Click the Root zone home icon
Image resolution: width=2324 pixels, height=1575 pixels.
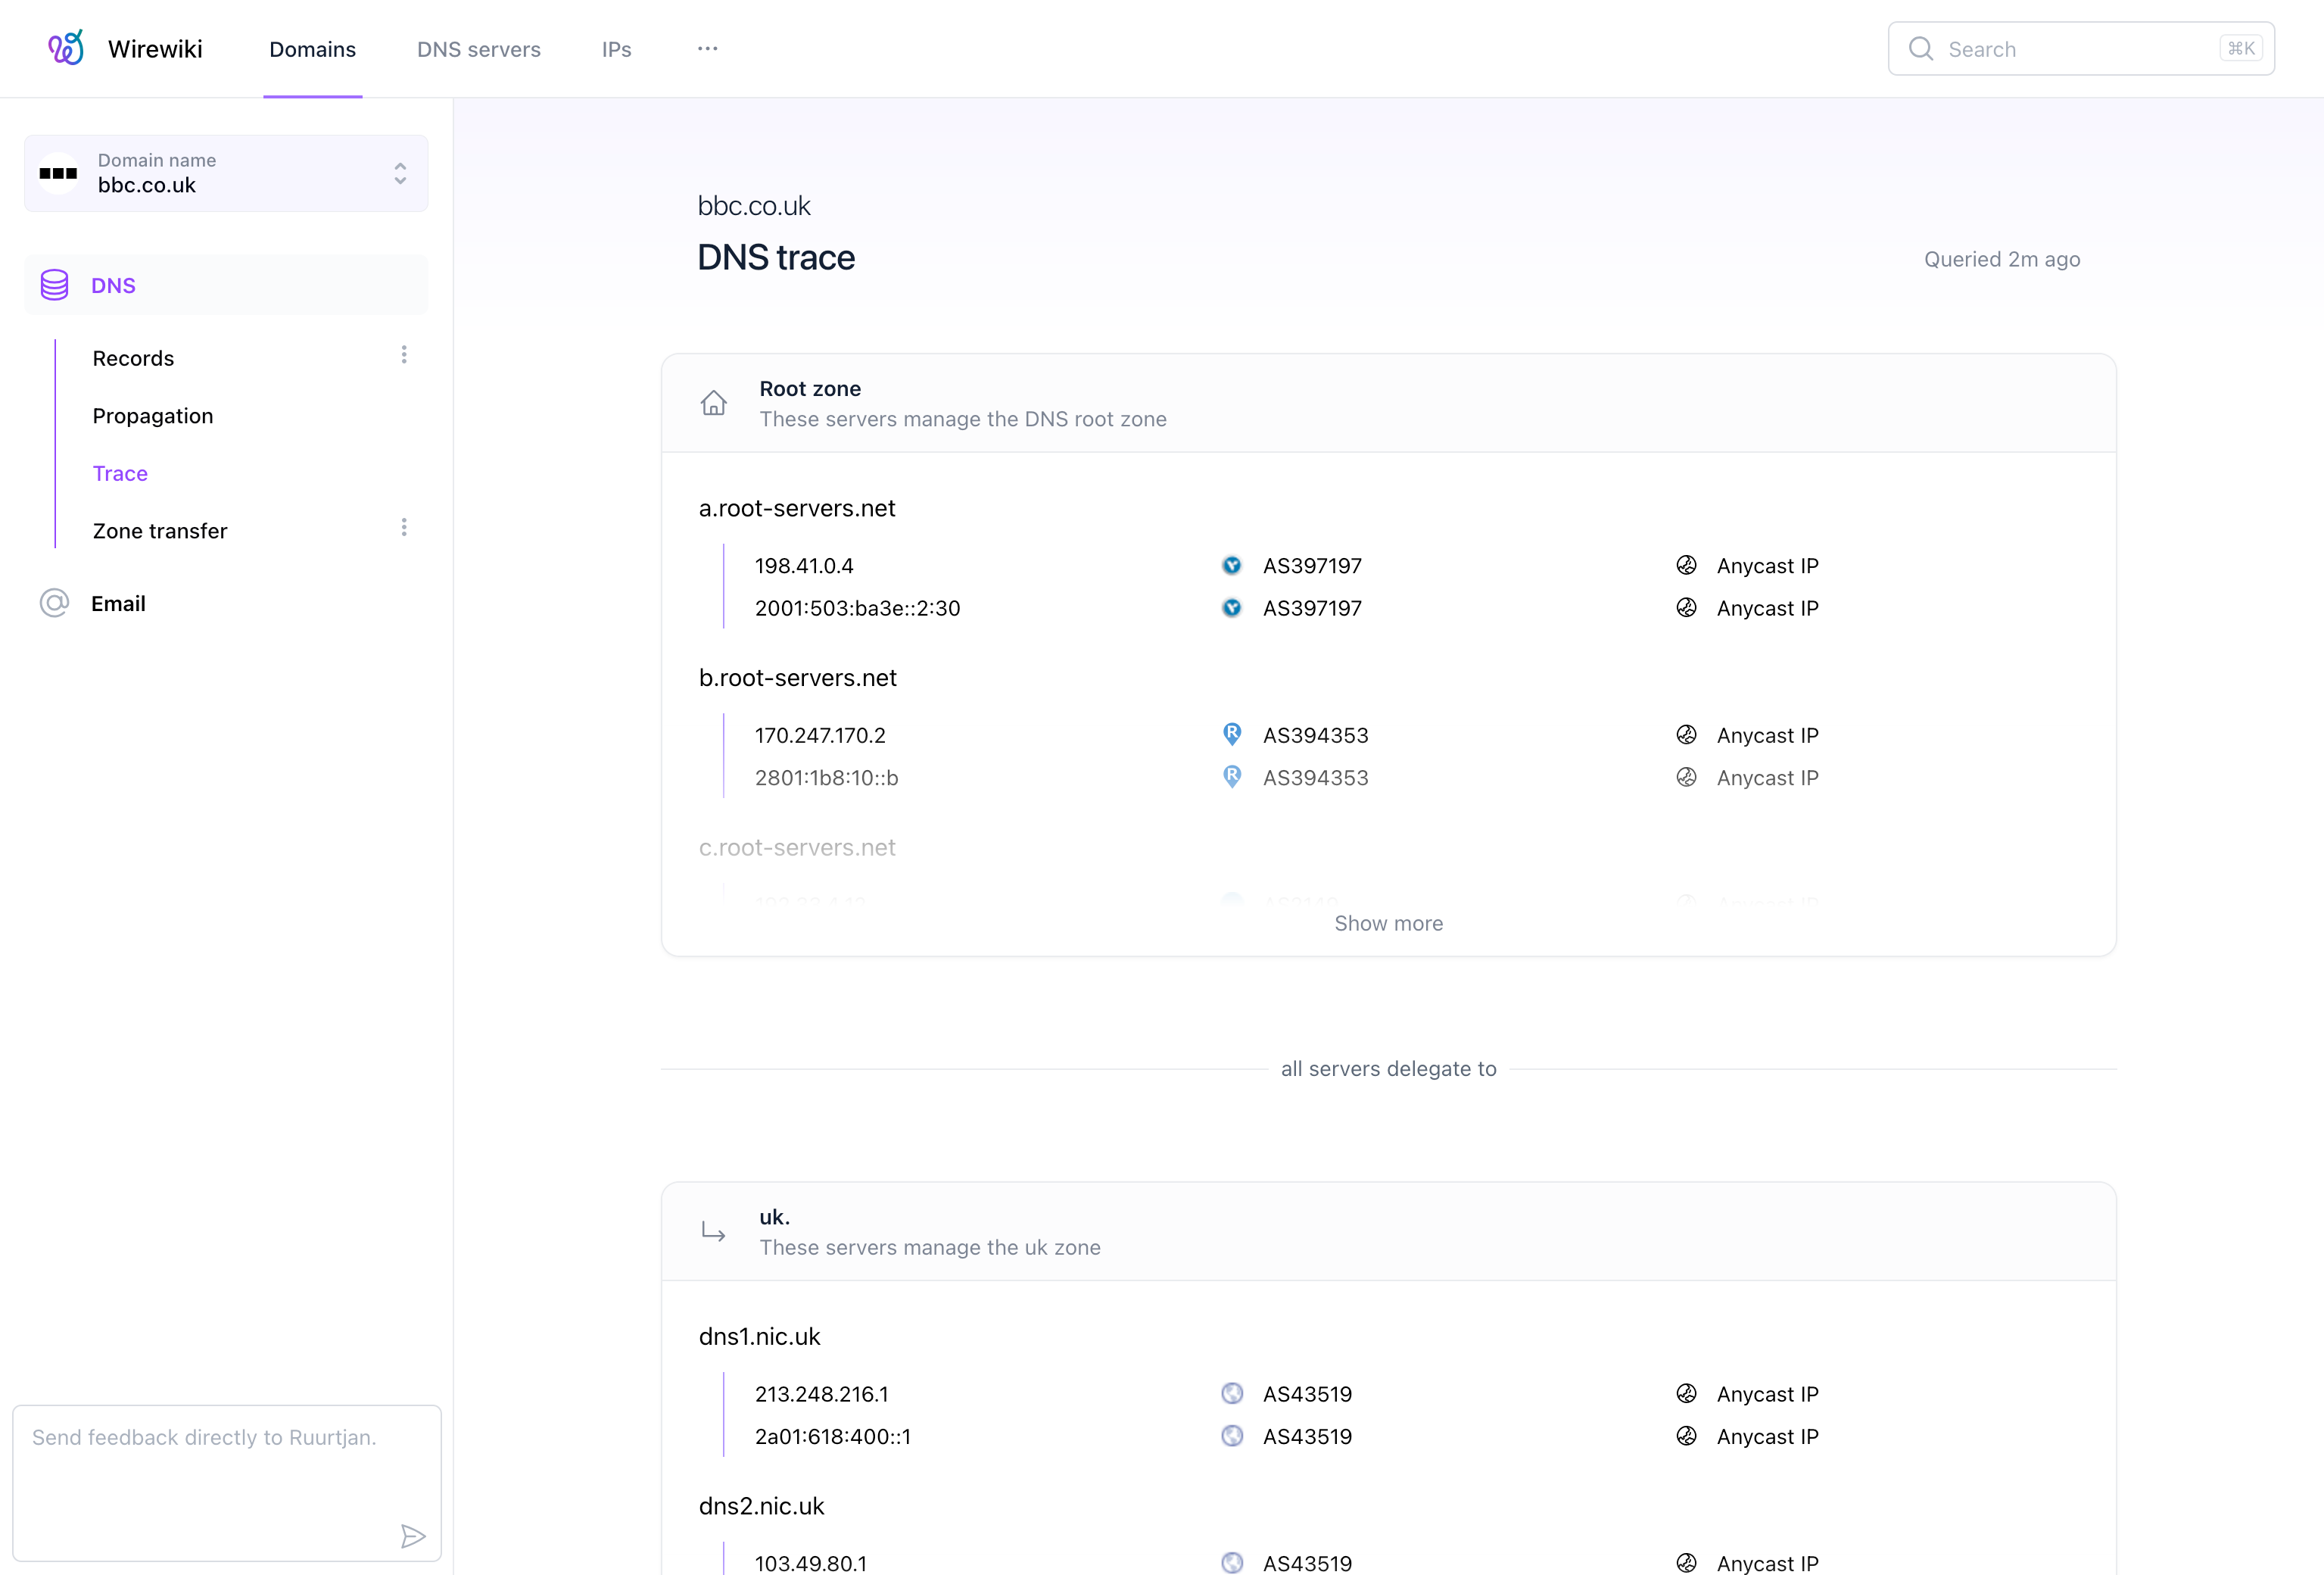tap(713, 403)
